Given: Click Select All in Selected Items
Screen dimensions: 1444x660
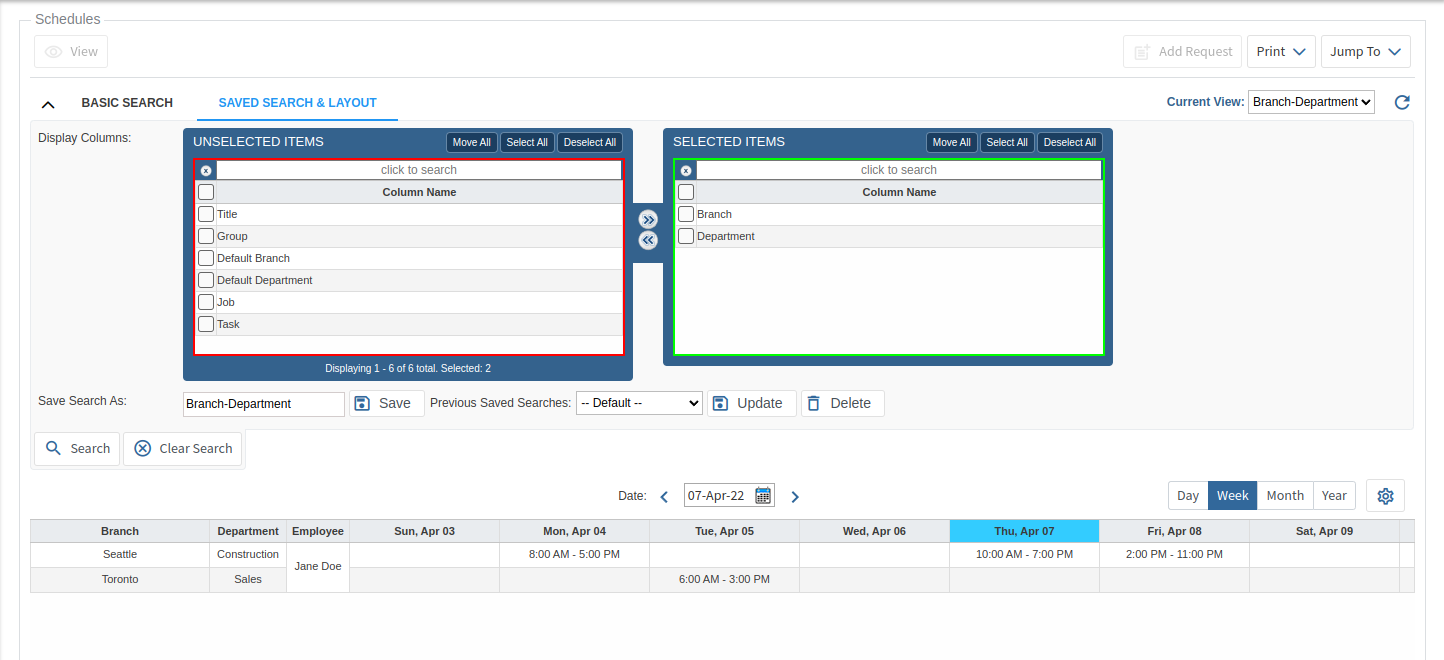Looking at the screenshot, I should pos(1007,142).
